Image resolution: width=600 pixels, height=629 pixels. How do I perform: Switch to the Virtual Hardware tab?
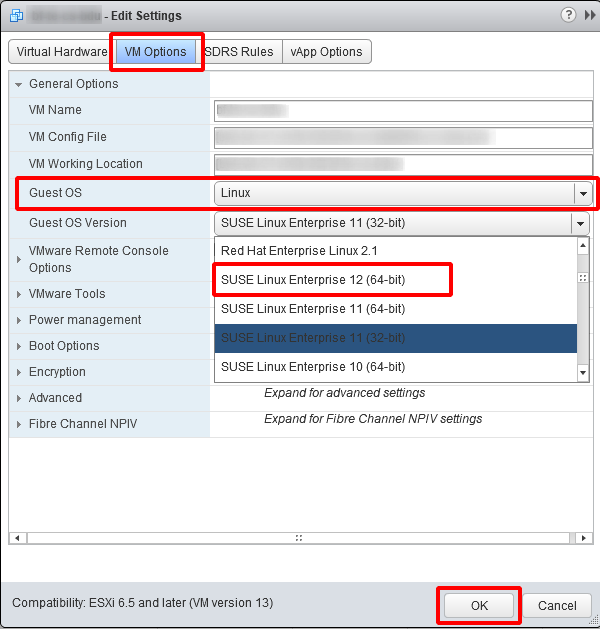tap(62, 52)
